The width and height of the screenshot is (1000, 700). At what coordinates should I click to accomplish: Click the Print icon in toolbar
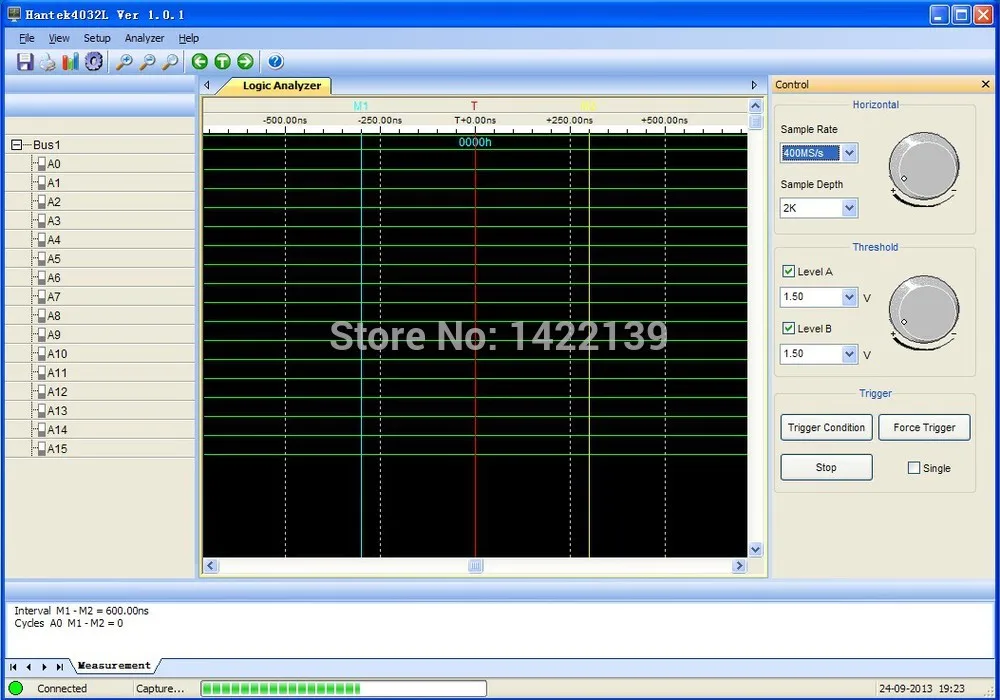coord(47,62)
